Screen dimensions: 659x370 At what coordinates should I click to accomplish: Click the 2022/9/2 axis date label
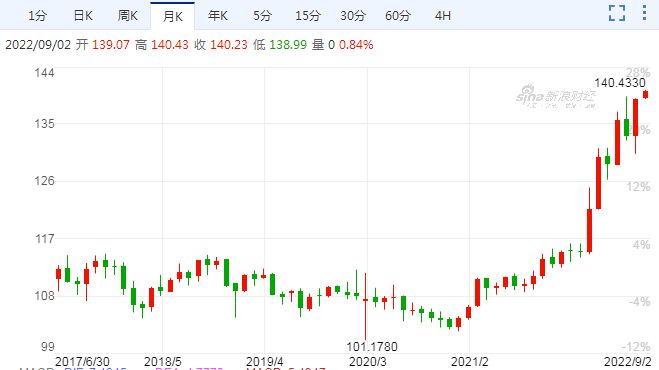(x=627, y=362)
